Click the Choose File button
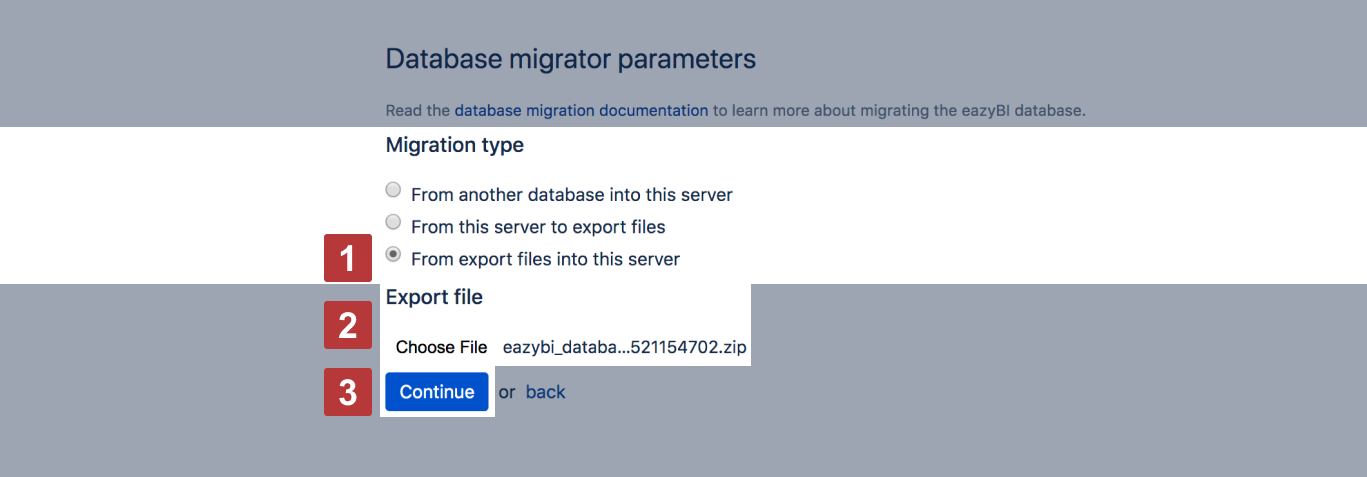Screen dimensions: 1367x477 pyautogui.click(x=441, y=347)
